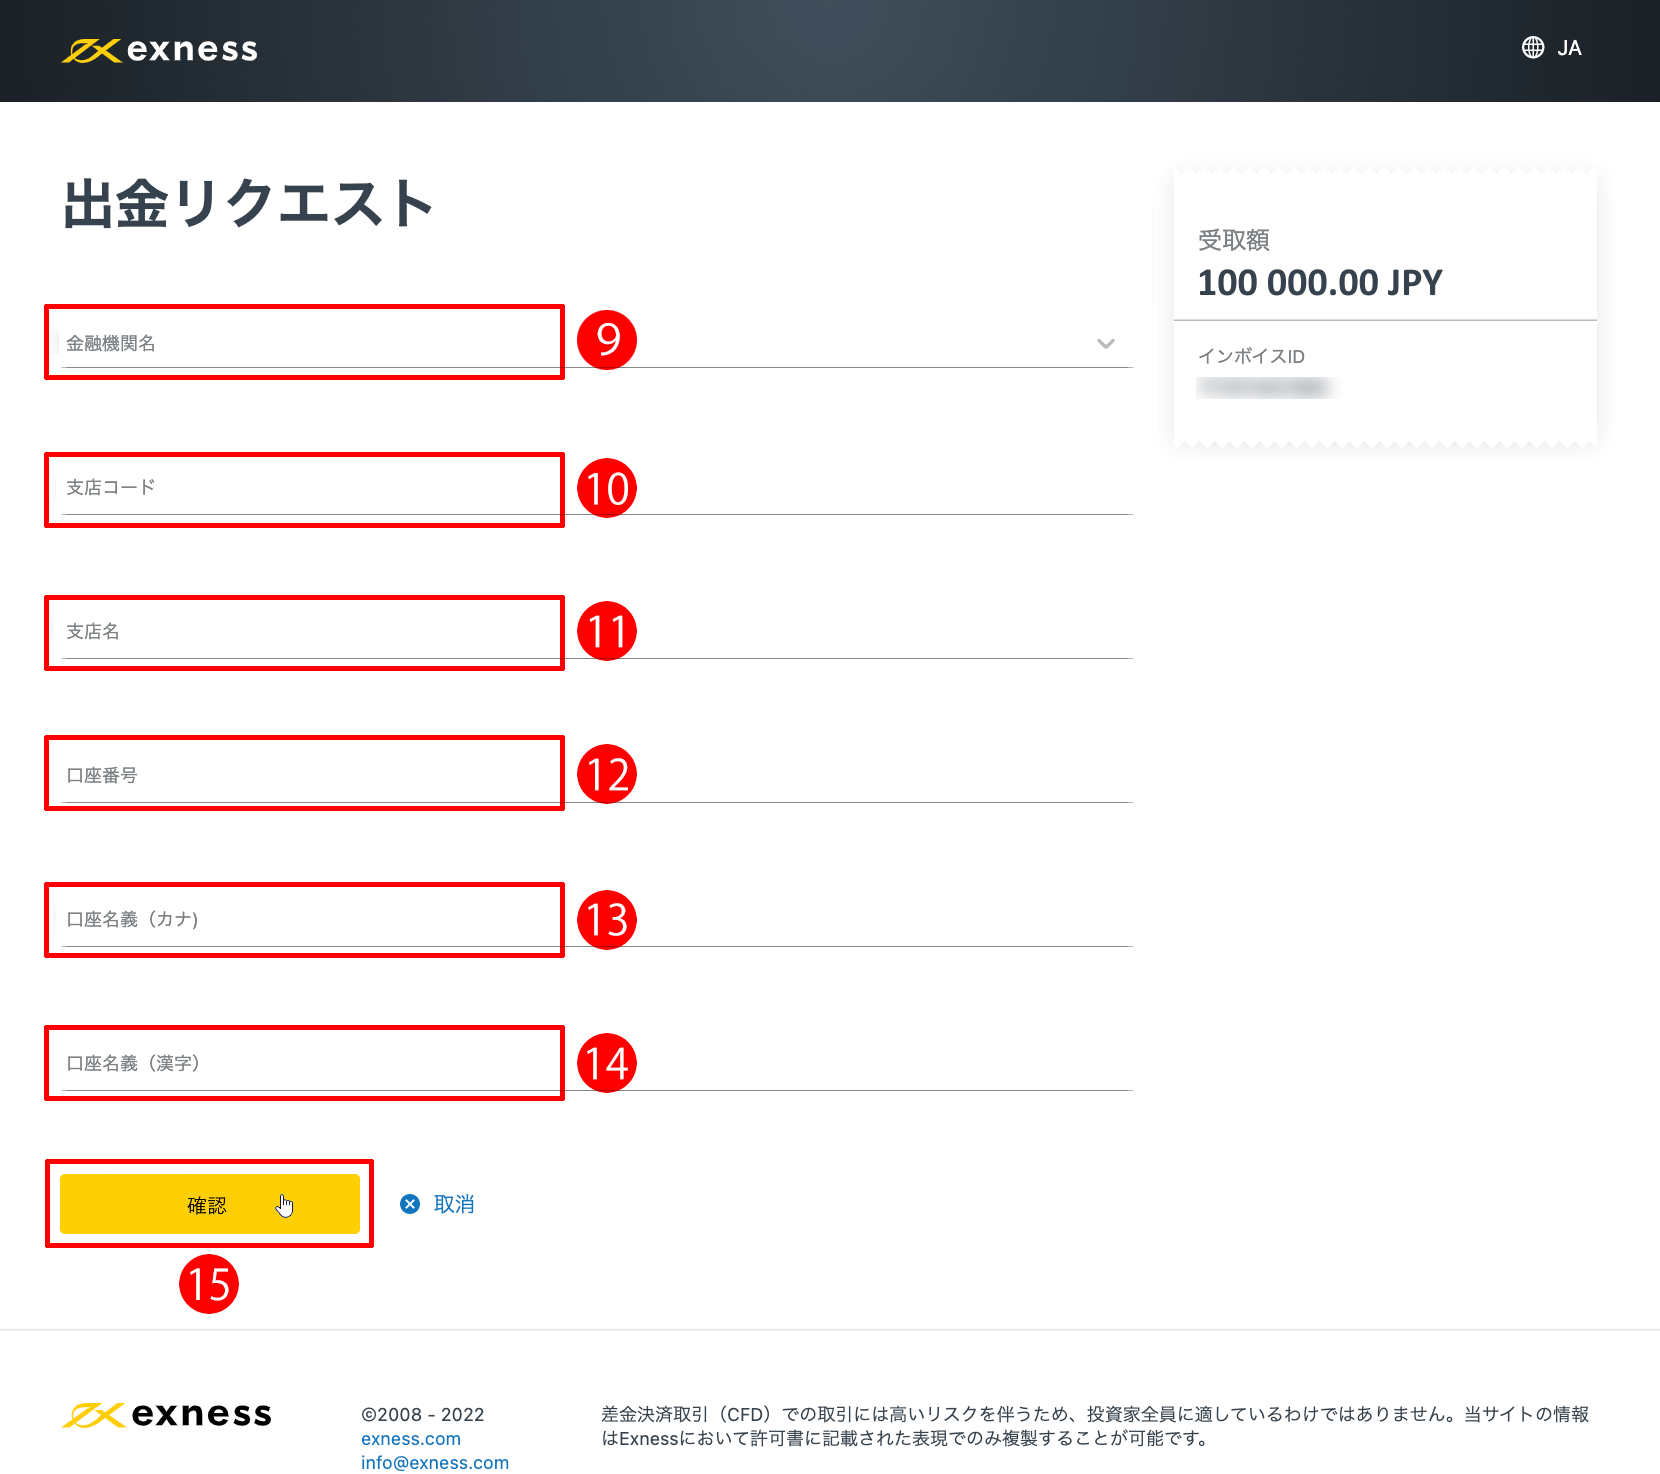Viewport: 1660px width, 1474px height.
Task: Open the exness.com link in footer
Action: [411, 1438]
